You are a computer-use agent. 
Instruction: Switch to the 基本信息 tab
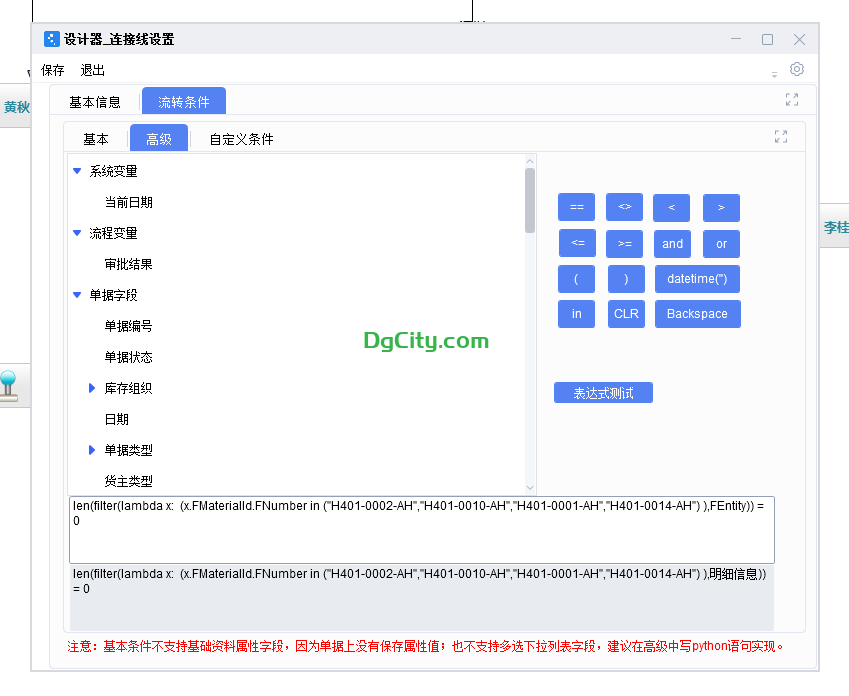95,101
